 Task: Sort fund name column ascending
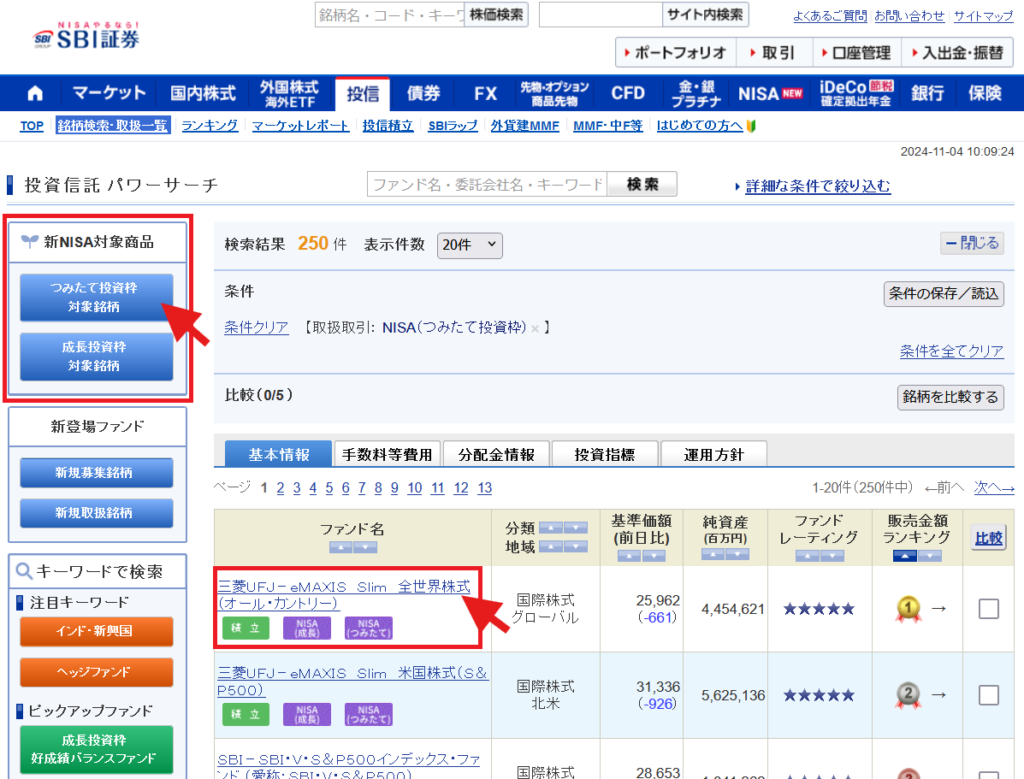(x=341, y=547)
